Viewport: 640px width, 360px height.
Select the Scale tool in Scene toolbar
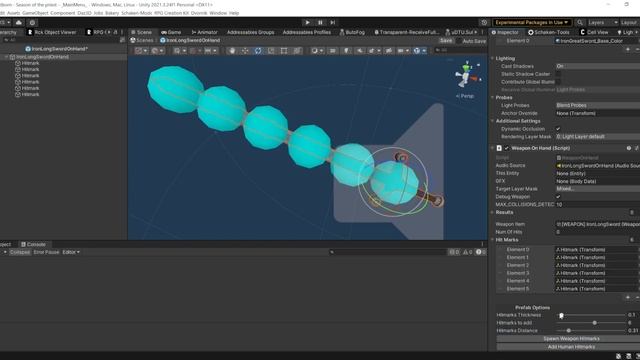click(271, 51)
